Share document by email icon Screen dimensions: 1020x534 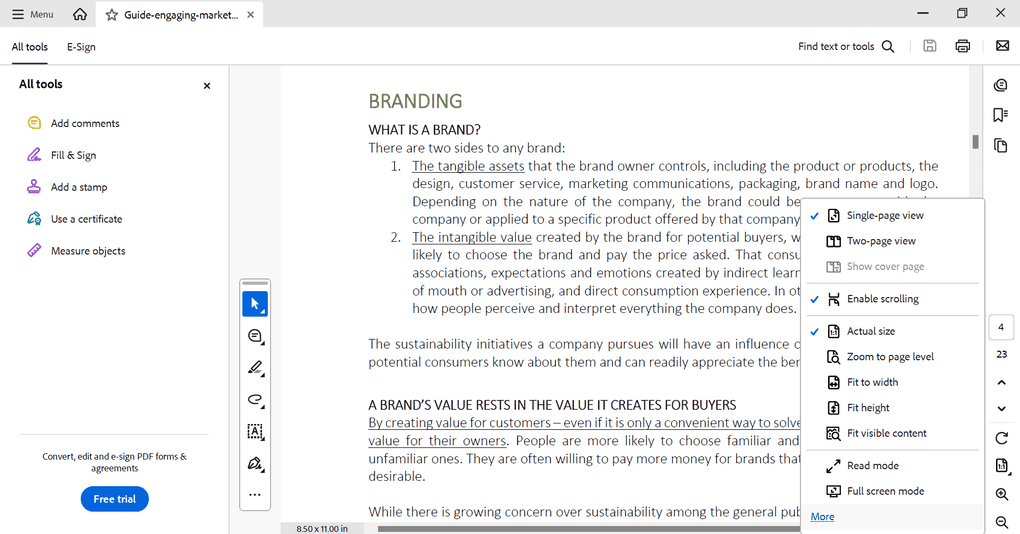click(1002, 46)
